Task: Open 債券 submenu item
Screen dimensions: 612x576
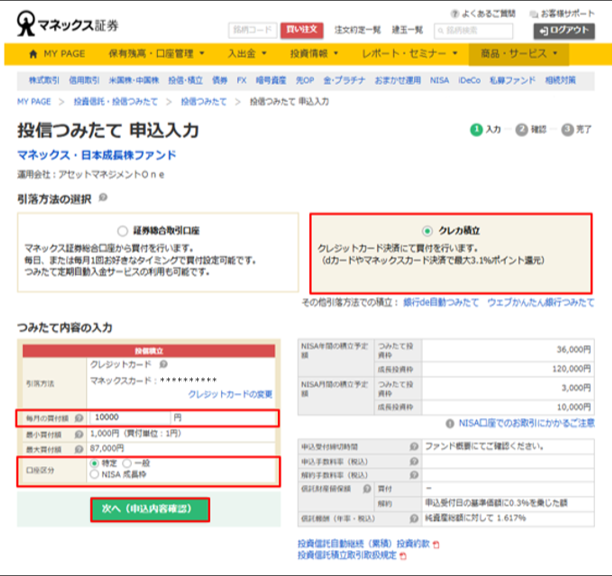Action: (x=220, y=80)
